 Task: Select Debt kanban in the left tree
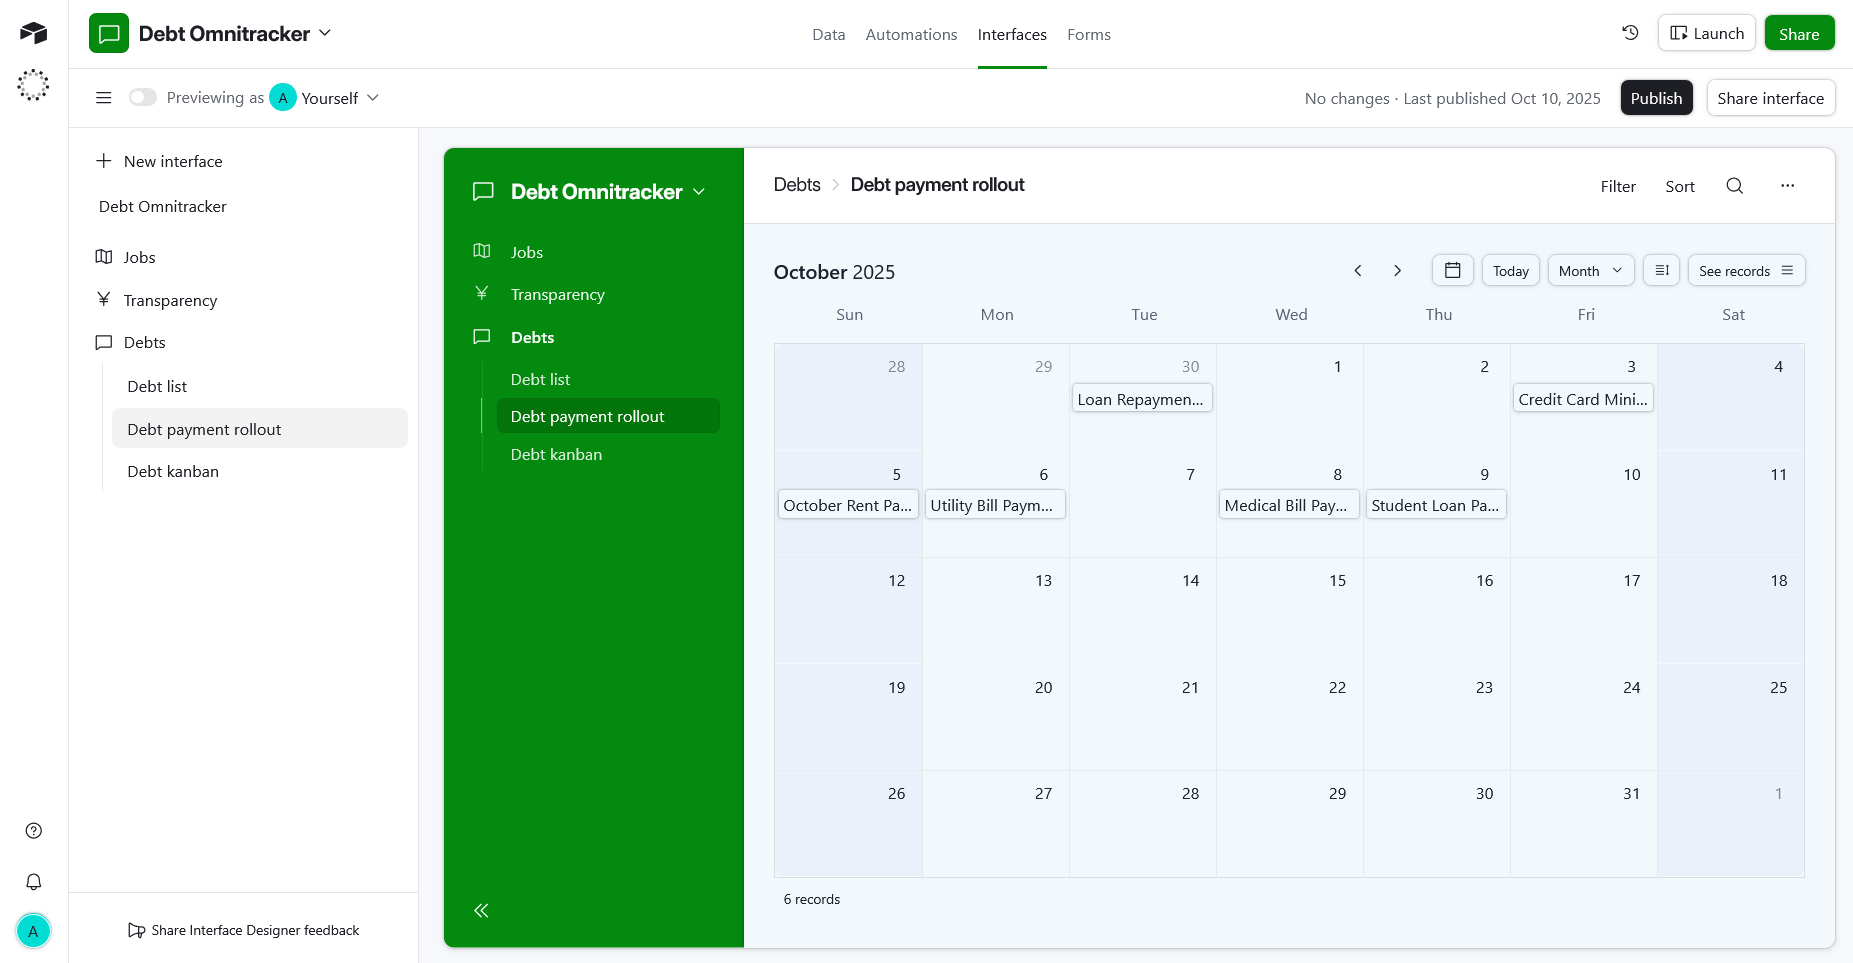[173, 472]
